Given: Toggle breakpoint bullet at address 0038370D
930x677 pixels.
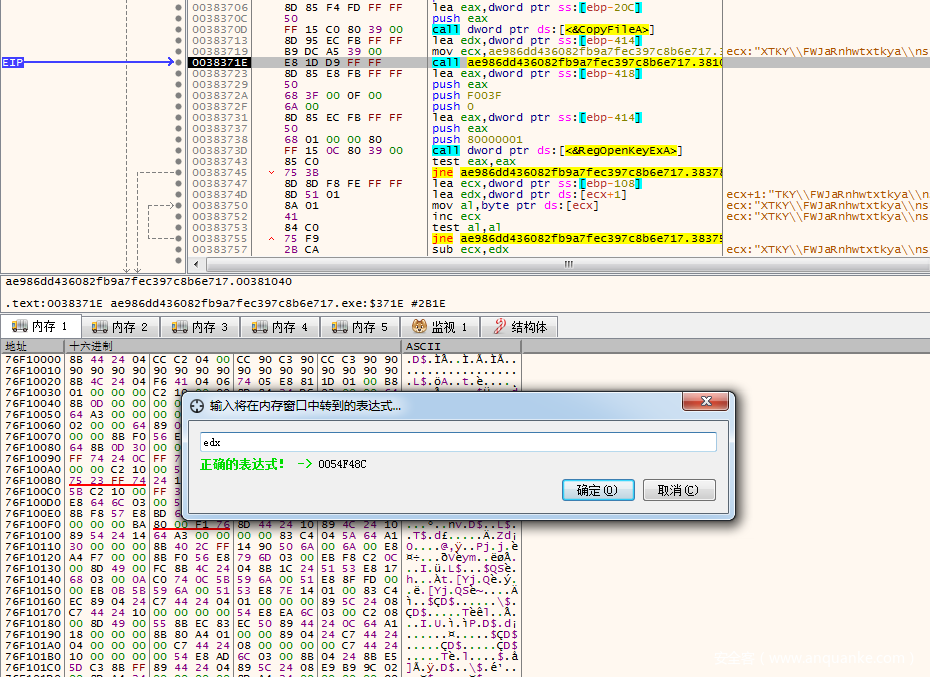Looking at the screenshot, I should pos(178,29).
